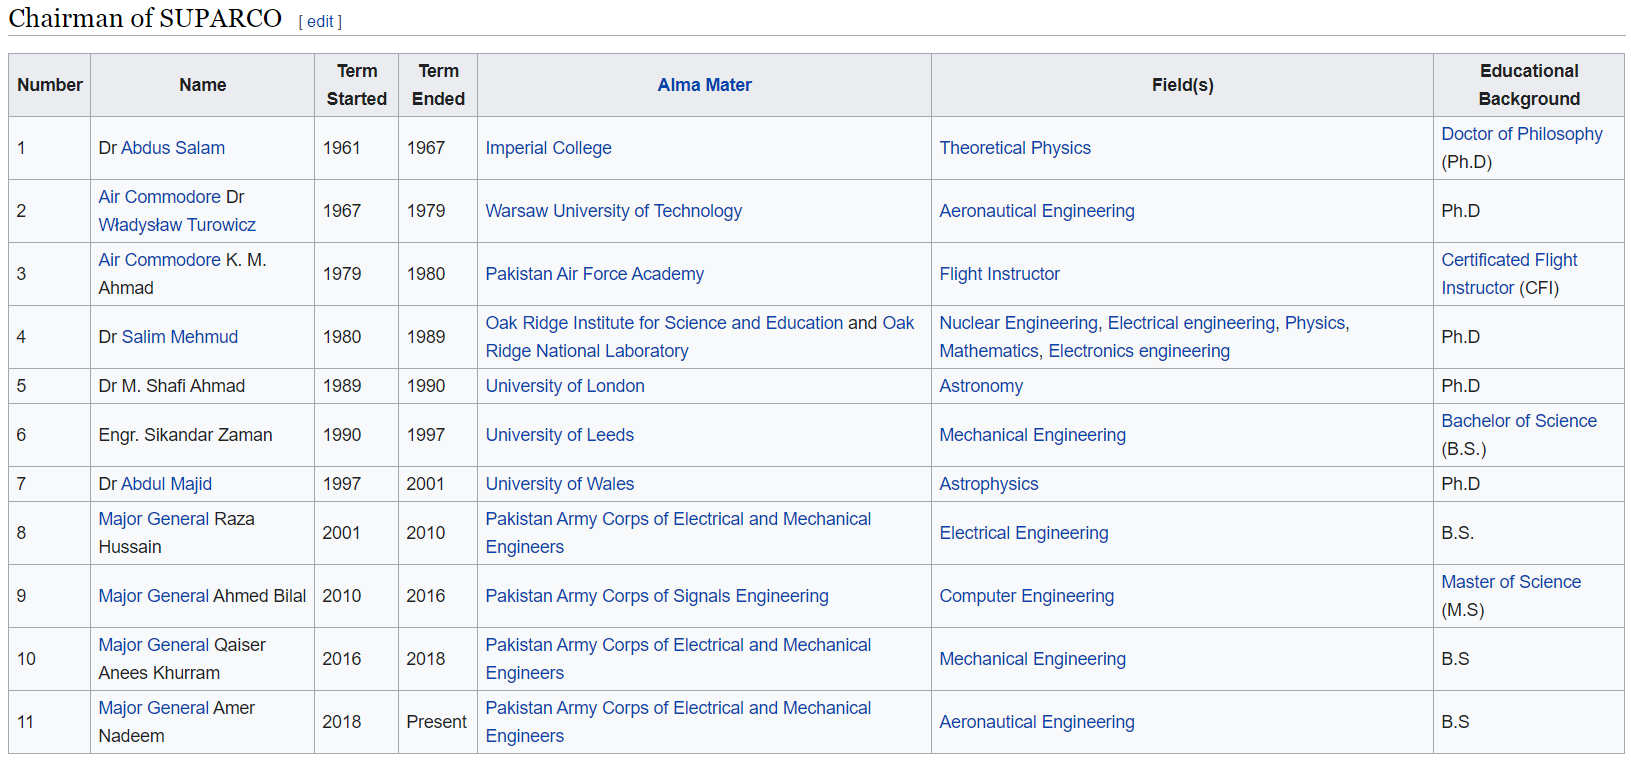Open the Pakistan Air Force Academy link
Image resolution: width=1631 pixels, height=760 pixels.
point(594,274)
